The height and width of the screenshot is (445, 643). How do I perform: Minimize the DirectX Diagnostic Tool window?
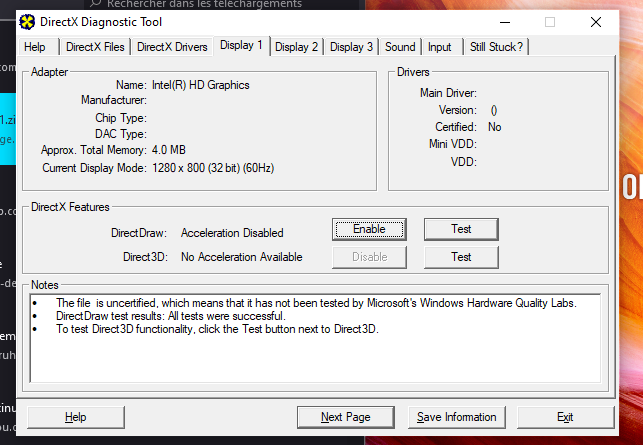coord(505,22)
